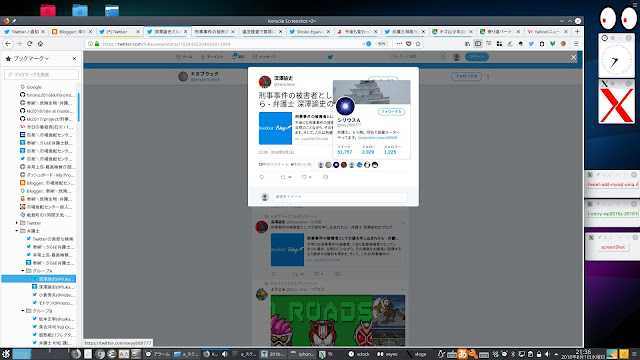Click the bookmarks search field in sidebar
Viewport: 640px width, 360px height.
[41, 74]
